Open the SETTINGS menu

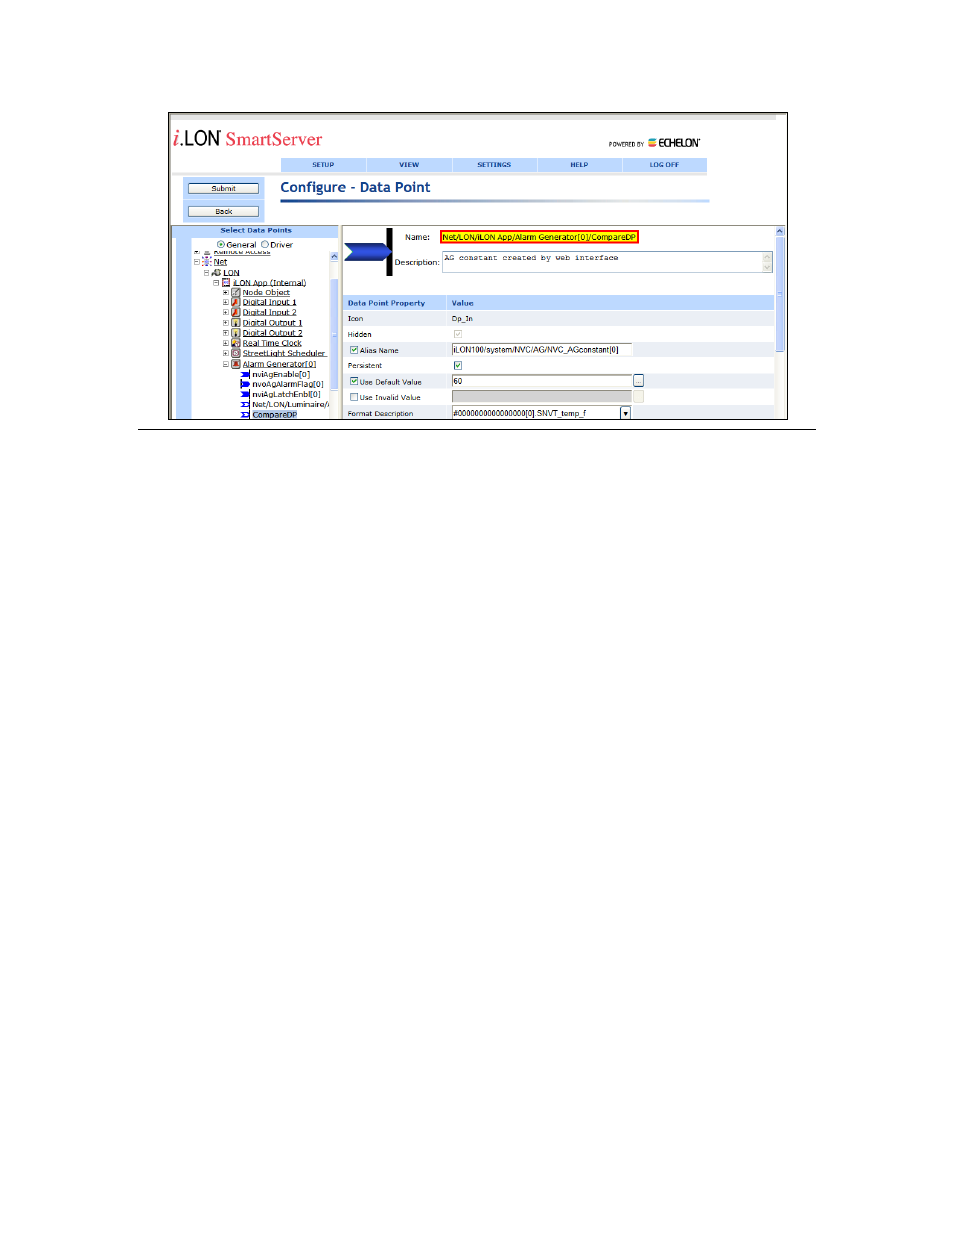pyautogui.click(x=494, y=165)
